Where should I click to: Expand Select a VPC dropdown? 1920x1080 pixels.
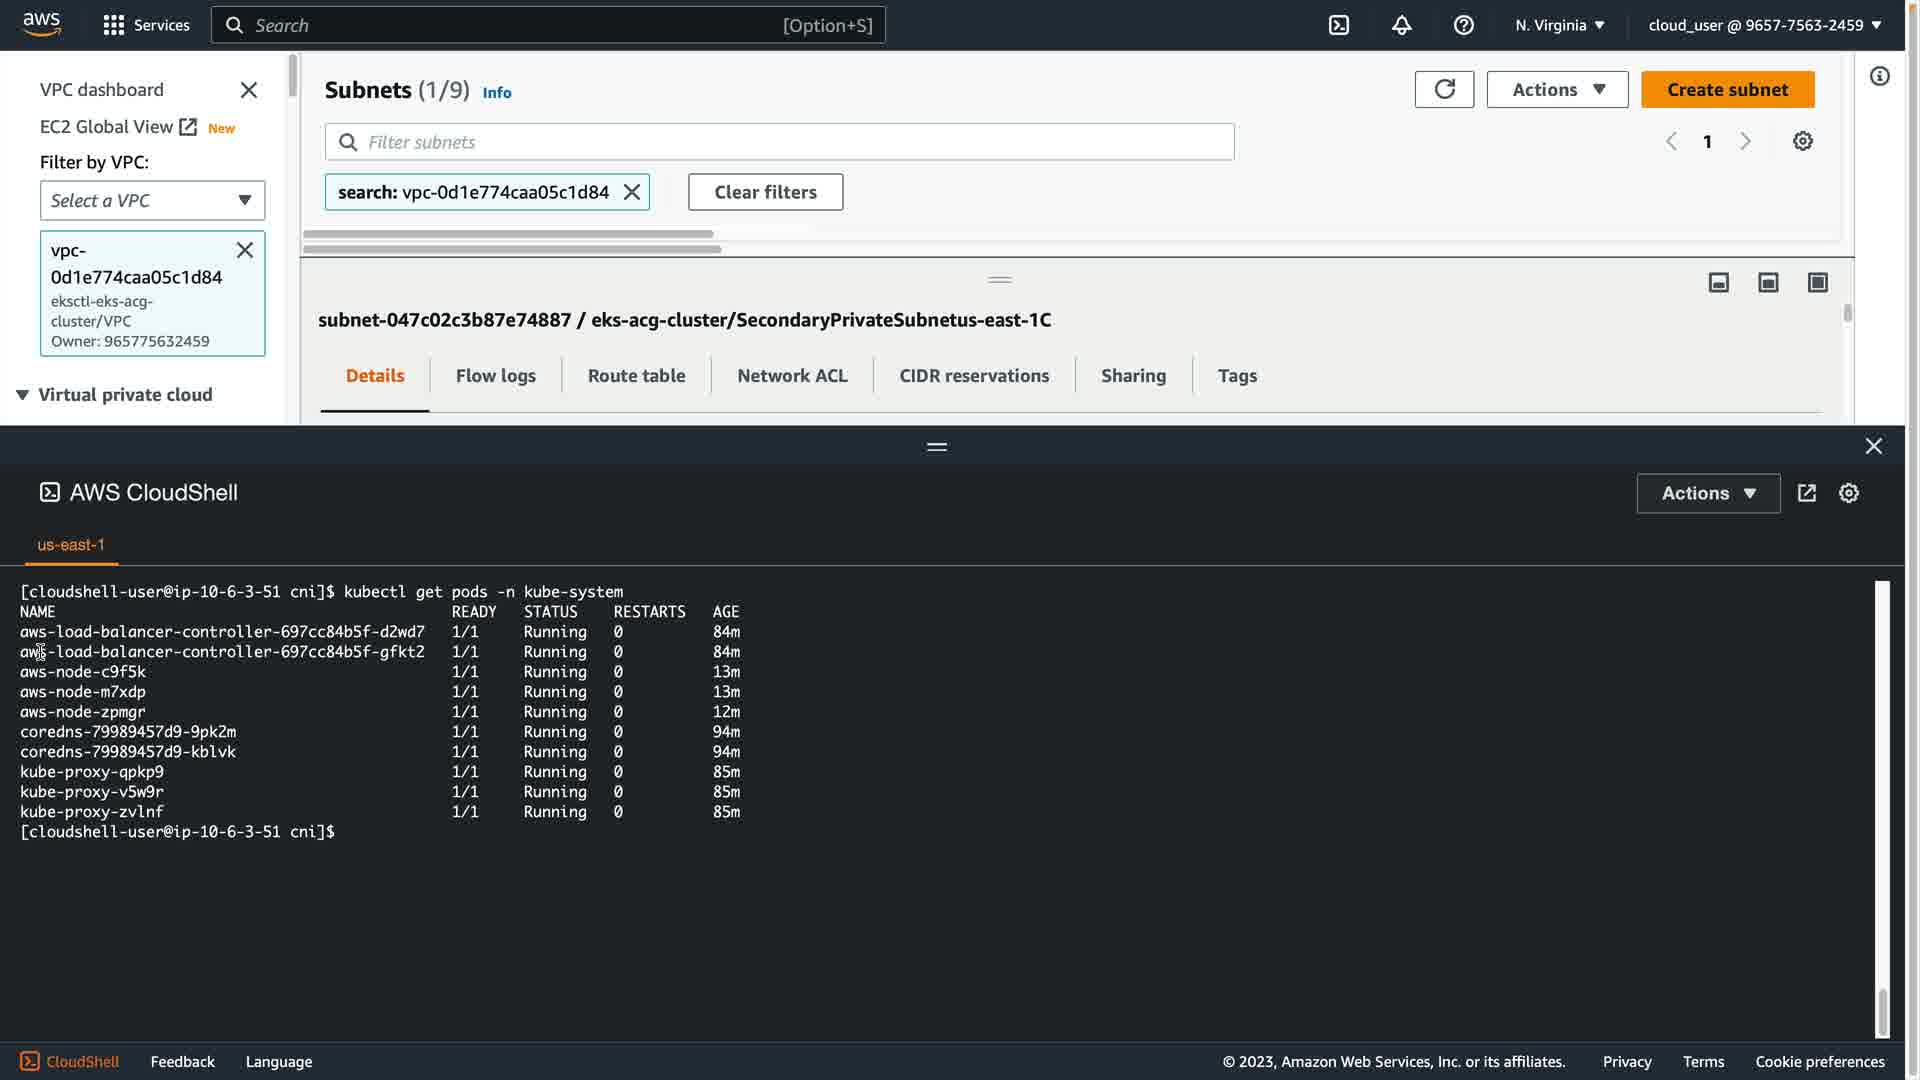click(x=152, y=200)
